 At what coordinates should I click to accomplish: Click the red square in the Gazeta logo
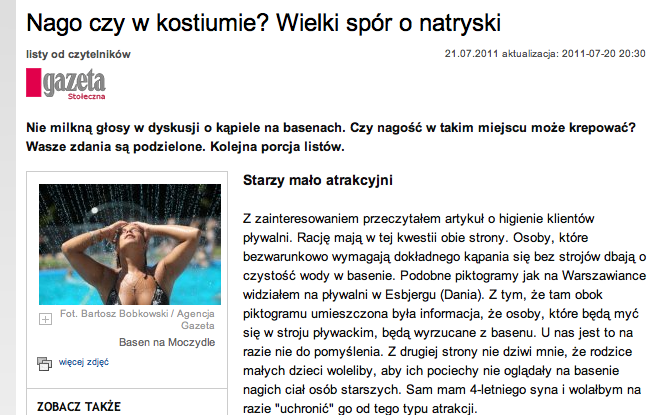34,82
